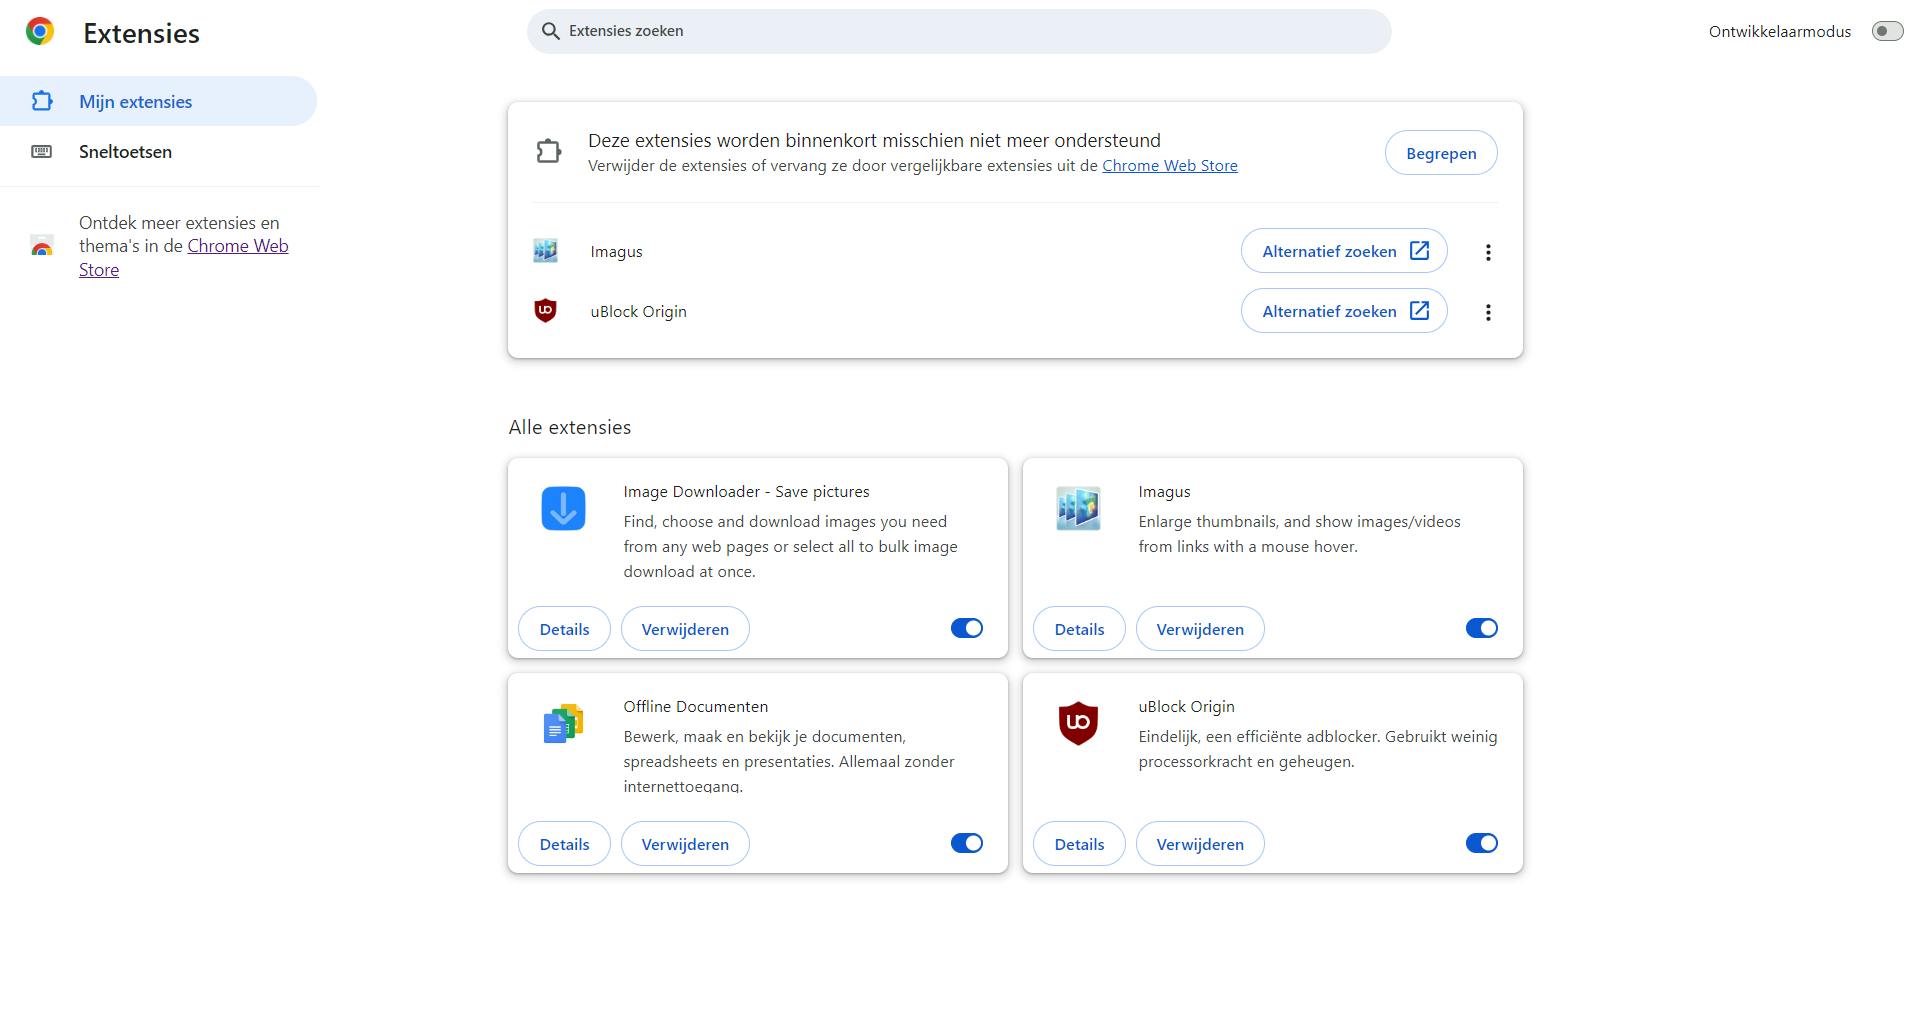Viewport: 1918px width, 1023px height.
Task: Enable Ontwikkelaarmodus toggle
Action: [1887, 31]
